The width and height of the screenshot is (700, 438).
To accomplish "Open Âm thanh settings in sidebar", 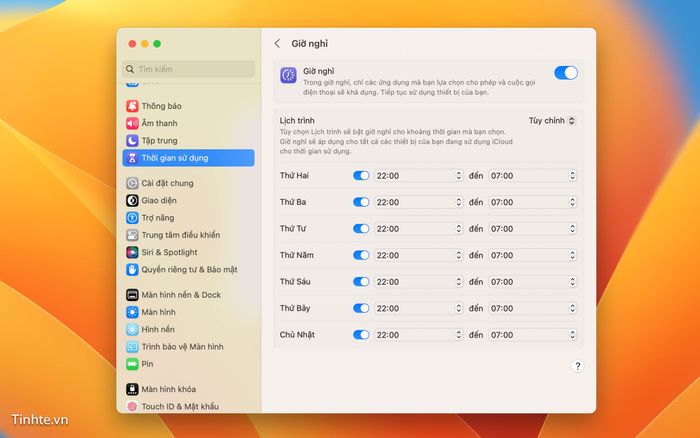I will click(188, 123).
